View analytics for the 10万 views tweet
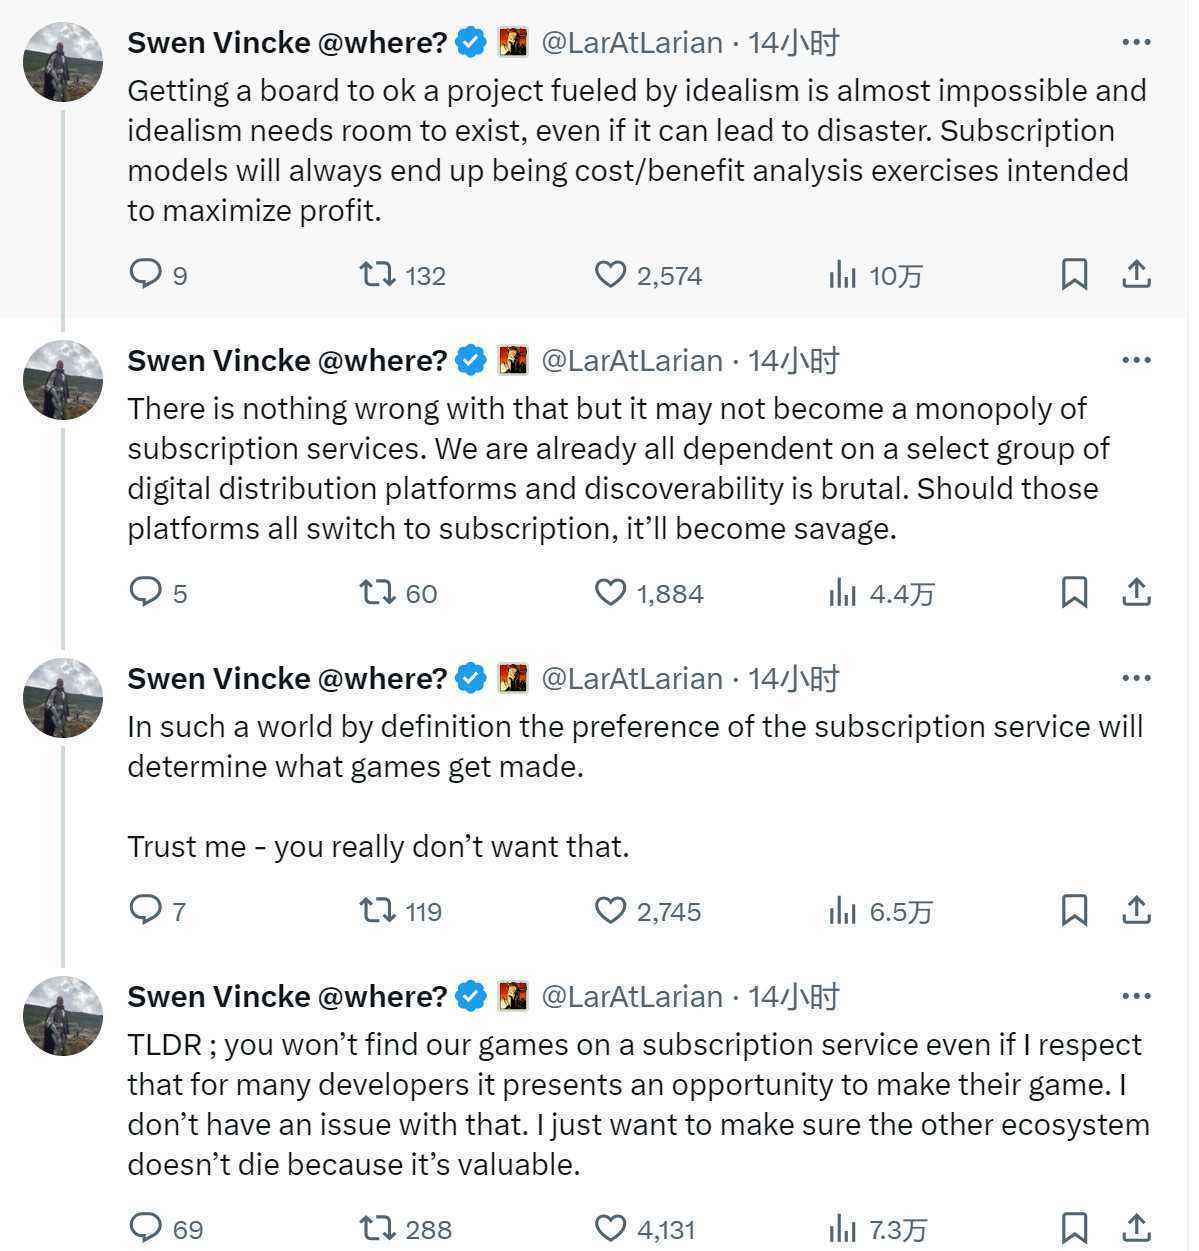The height and width of the screenshot is (1251, 1199). pos(843,273)
